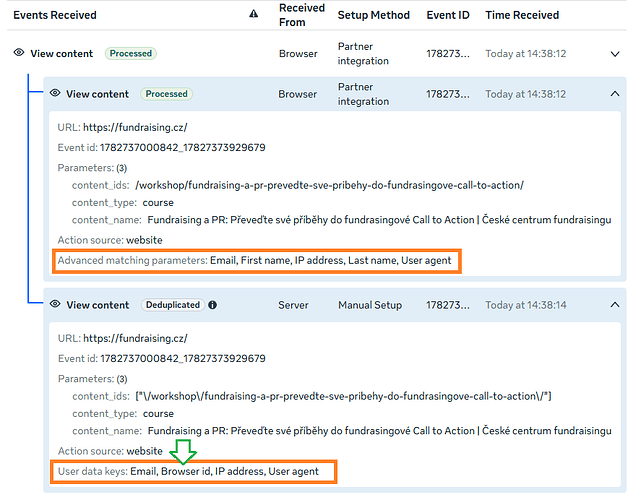Click info icon next to Deduplicated badge
This screenshot has width=627, height=500.
pos(212,305)
